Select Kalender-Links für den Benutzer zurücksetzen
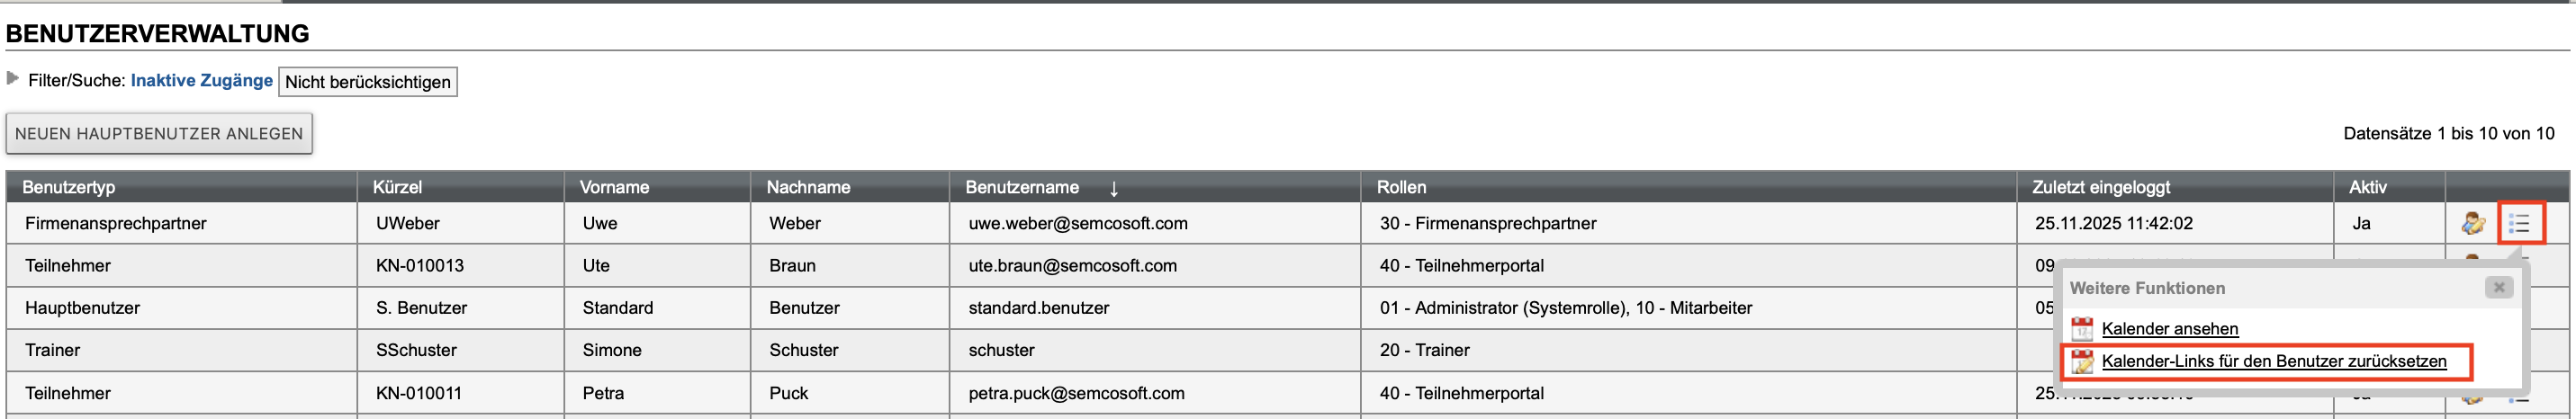 coord(2273,361)
